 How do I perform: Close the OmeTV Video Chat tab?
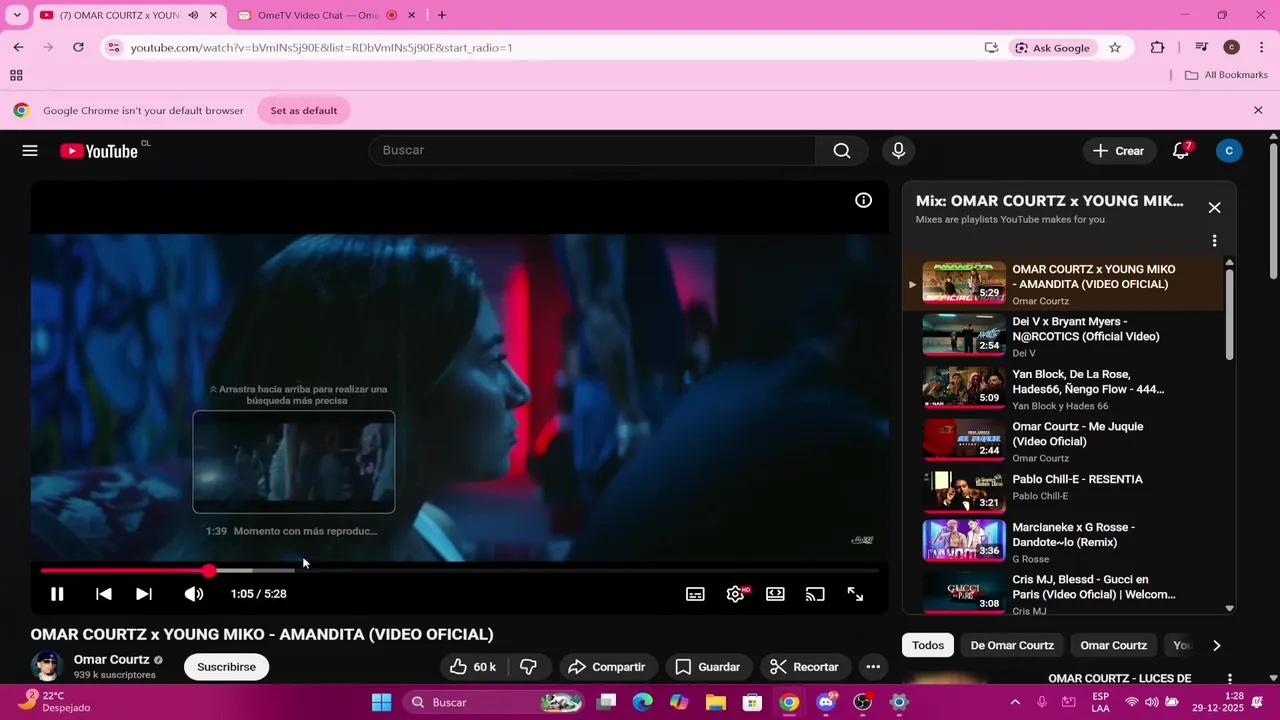point(411,15)
